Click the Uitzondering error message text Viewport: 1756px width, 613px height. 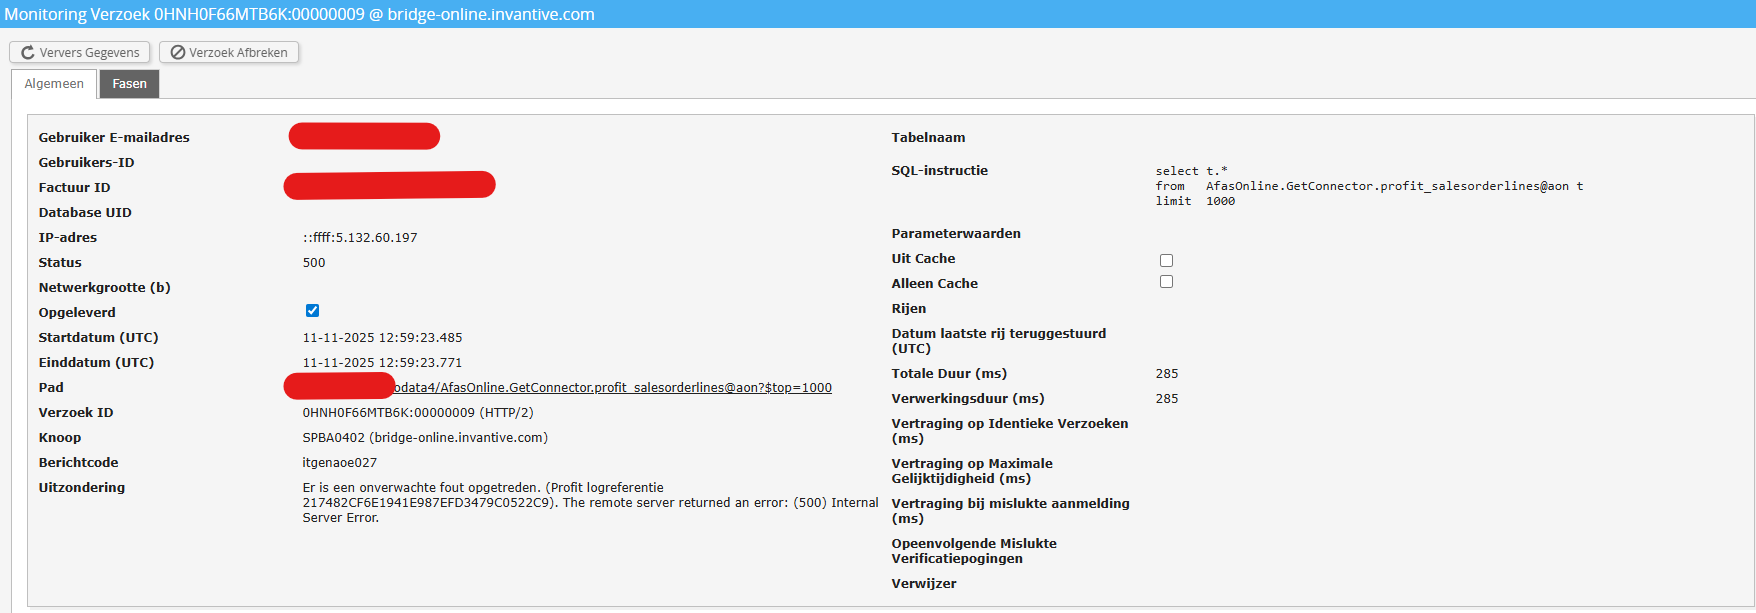click(590, 503)
